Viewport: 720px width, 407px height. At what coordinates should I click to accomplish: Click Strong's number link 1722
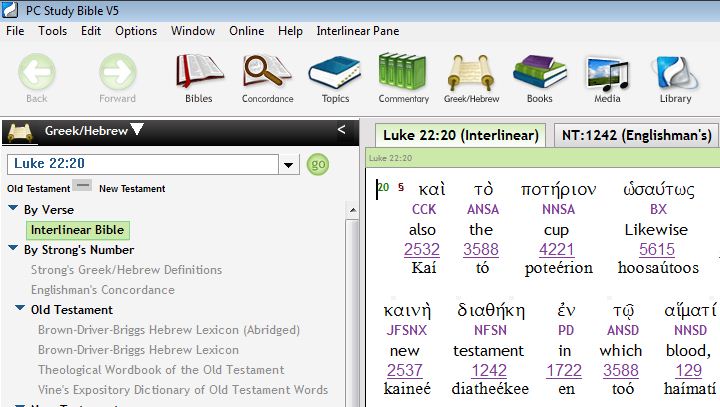coord(564,370)
